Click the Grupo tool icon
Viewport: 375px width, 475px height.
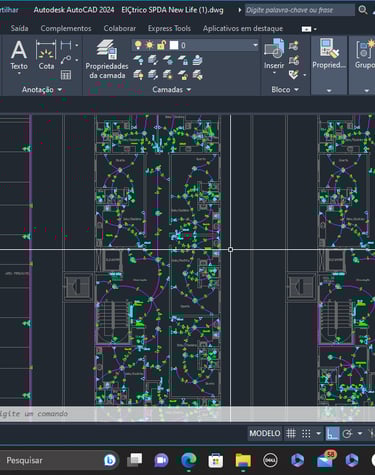(365, 54)
